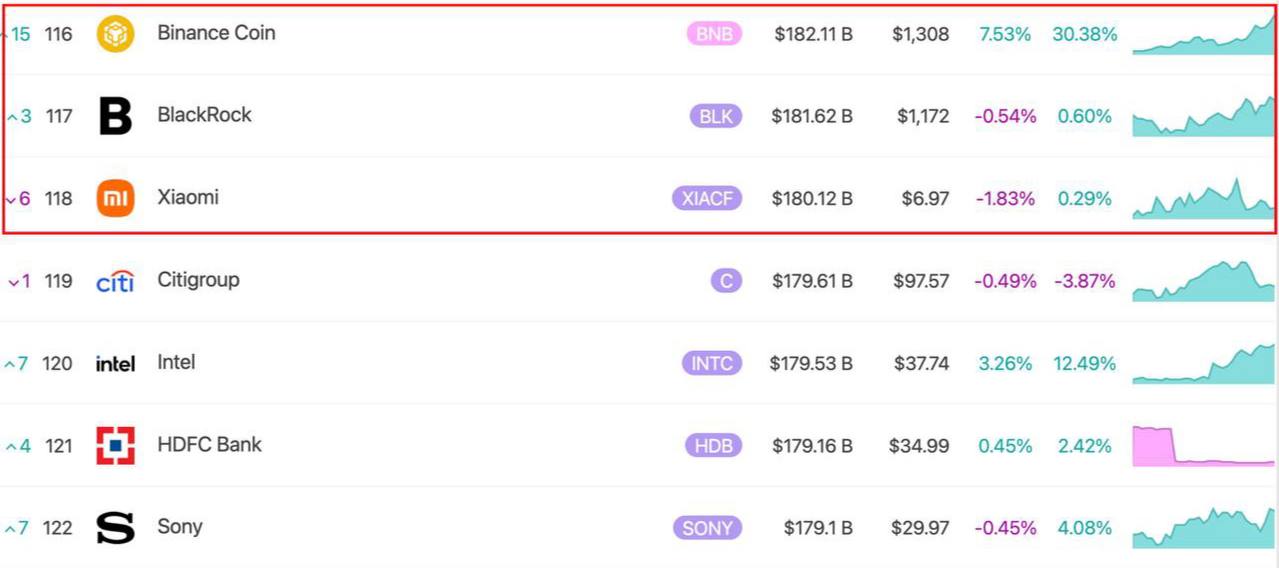Click the orange Xiaomi logo icon
Viewport: 1279px width, 568px height.
[x=115, y=199]
